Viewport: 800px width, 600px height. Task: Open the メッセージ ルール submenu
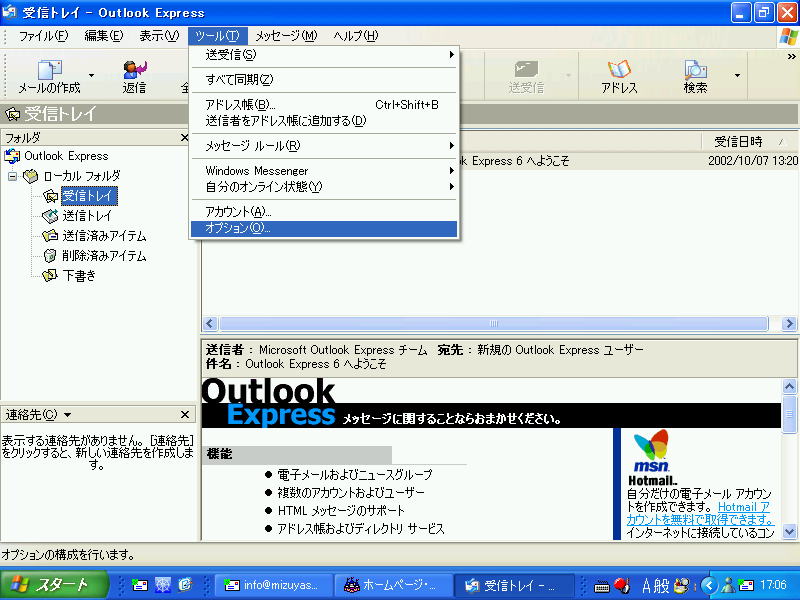[x=252, y=146]
